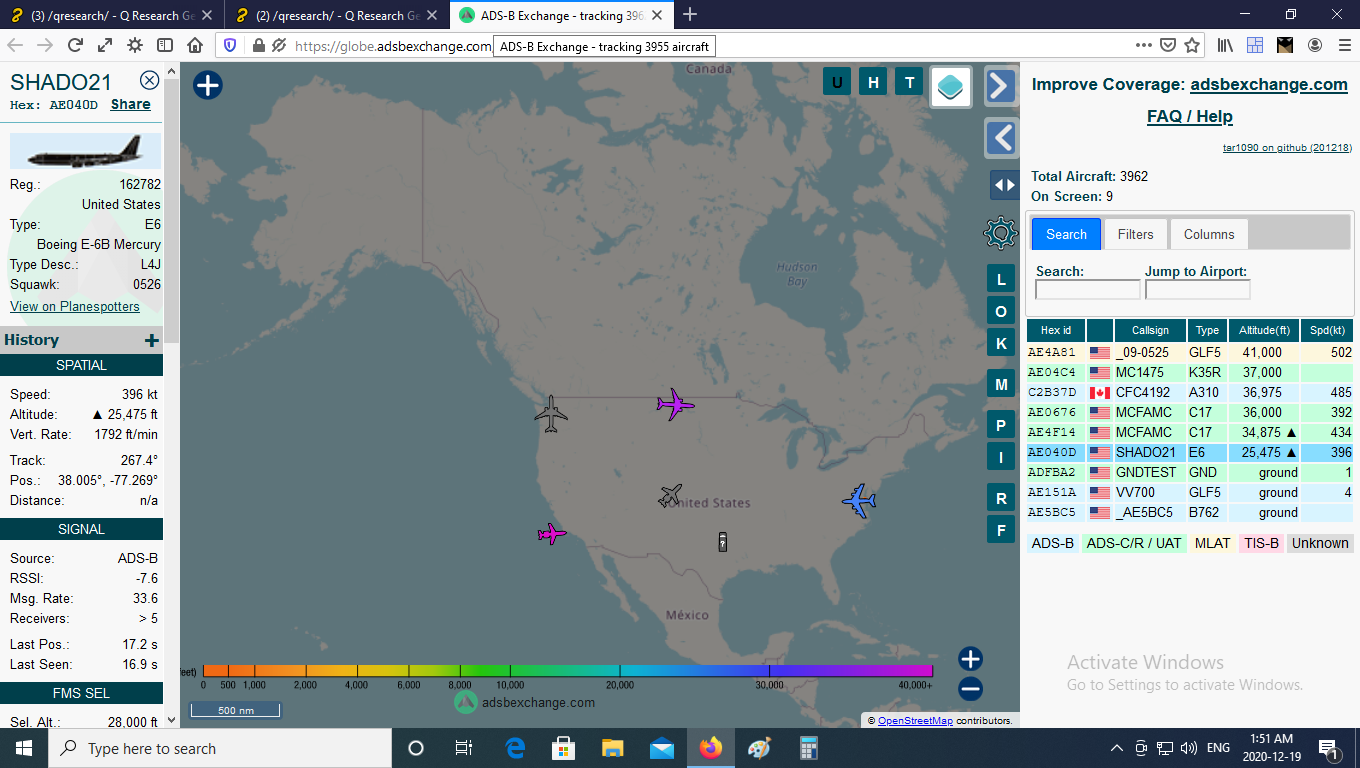Open Firefox from the taskbar
This screenshot has height=768, width=1360.
tap(711, 748)
